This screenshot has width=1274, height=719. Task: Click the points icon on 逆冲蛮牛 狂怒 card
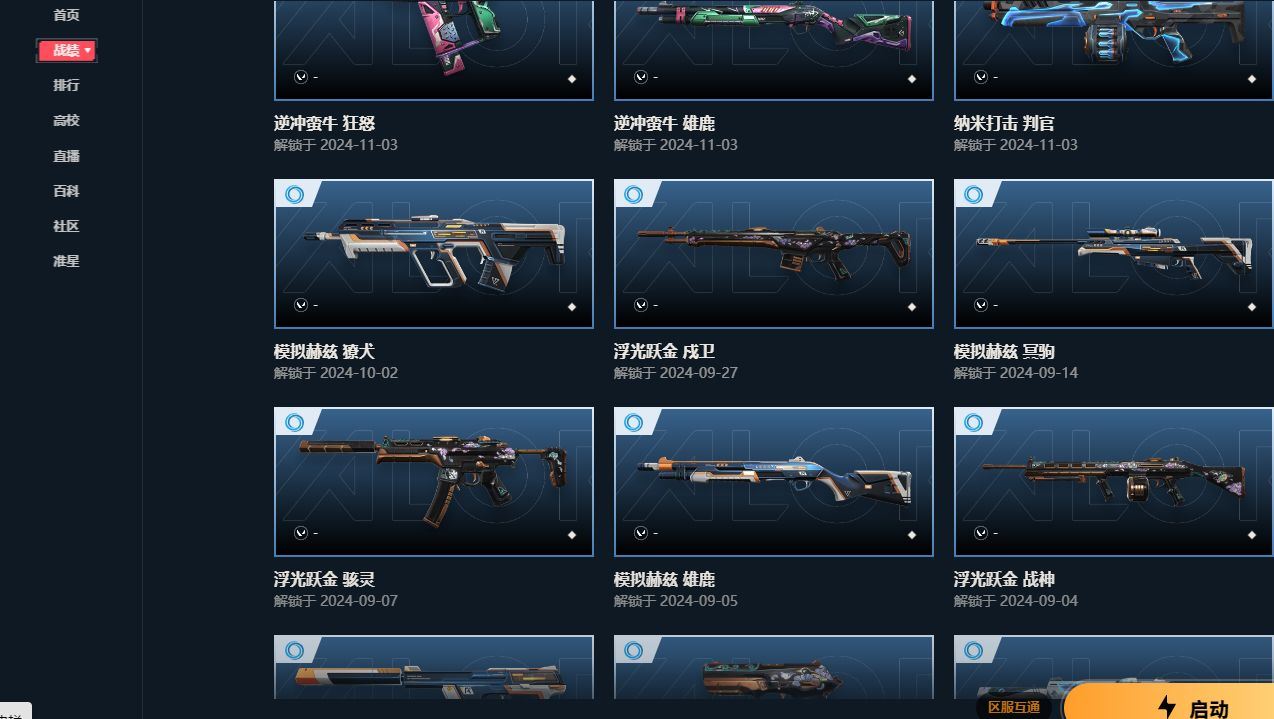(x=301, y=77)
